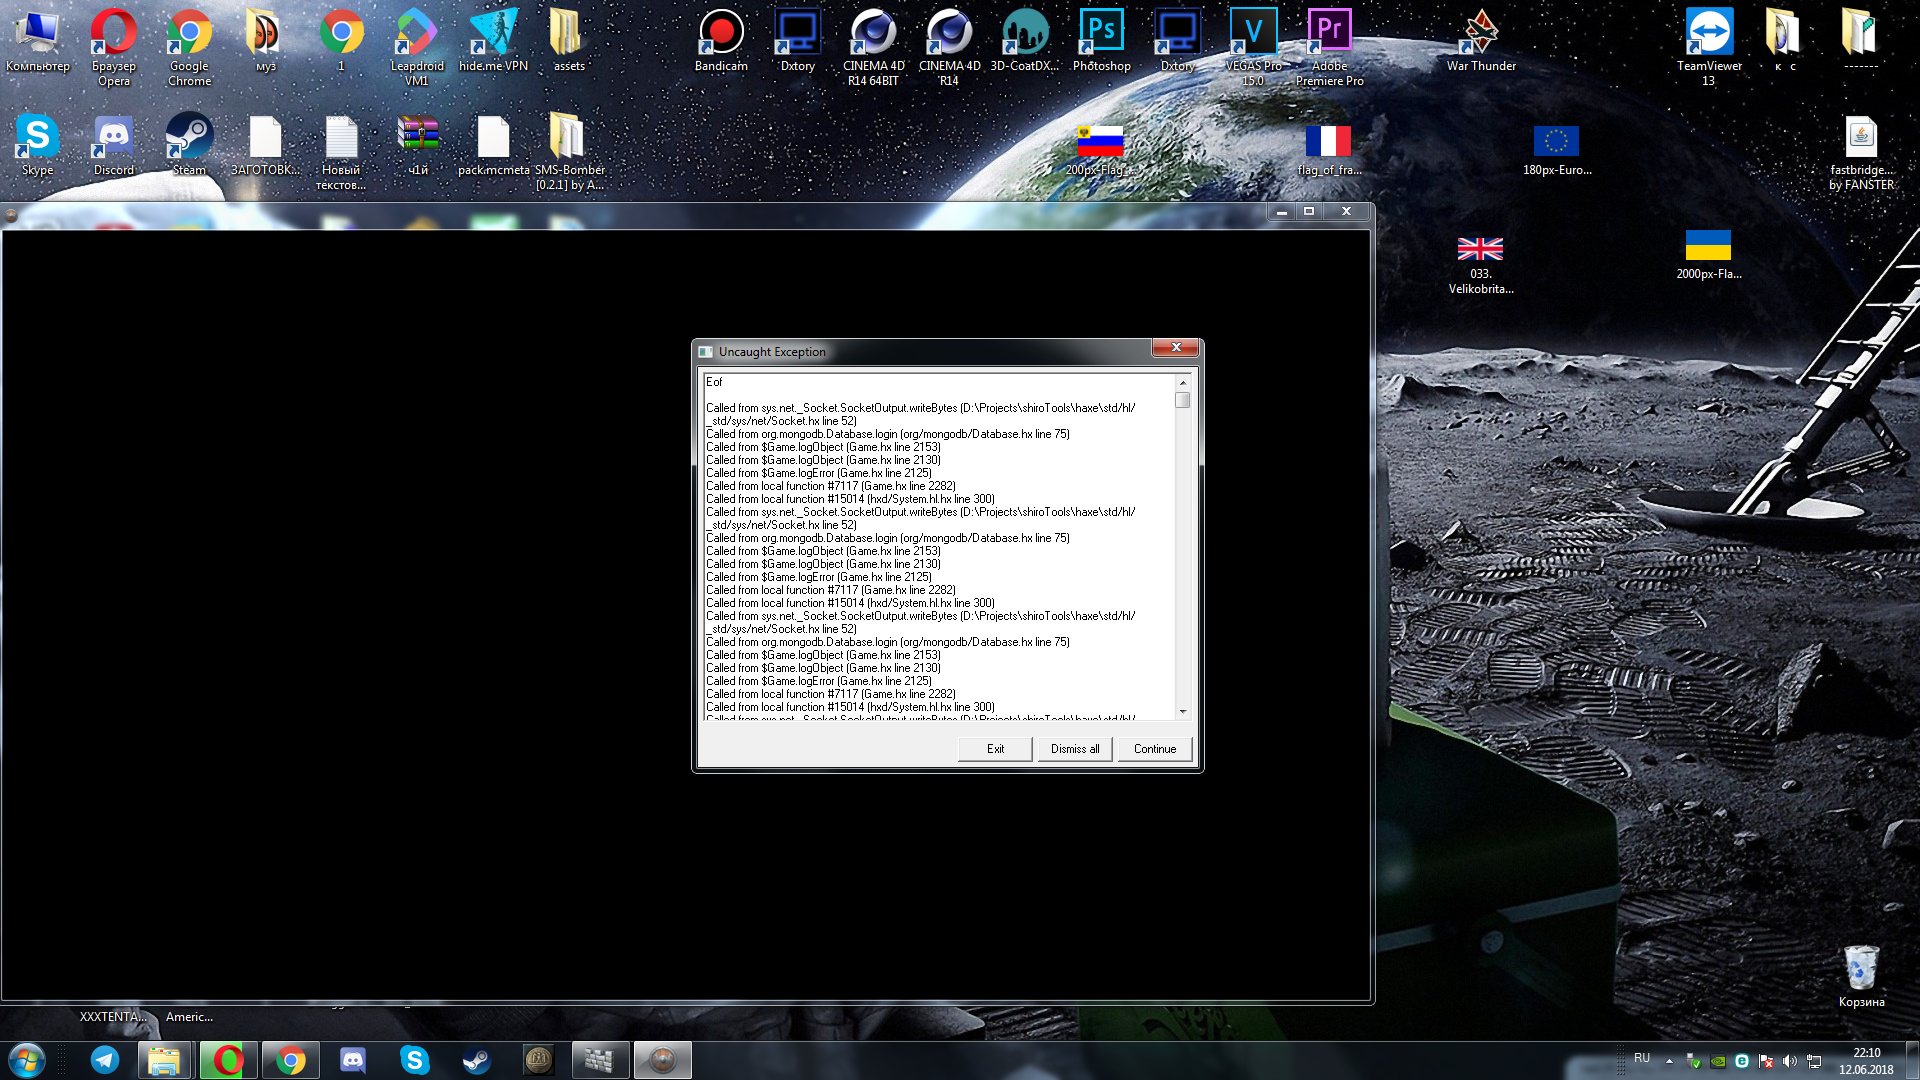
Task: Click the exception log scrollbar thumb
Action: [x=1183, y=400]
